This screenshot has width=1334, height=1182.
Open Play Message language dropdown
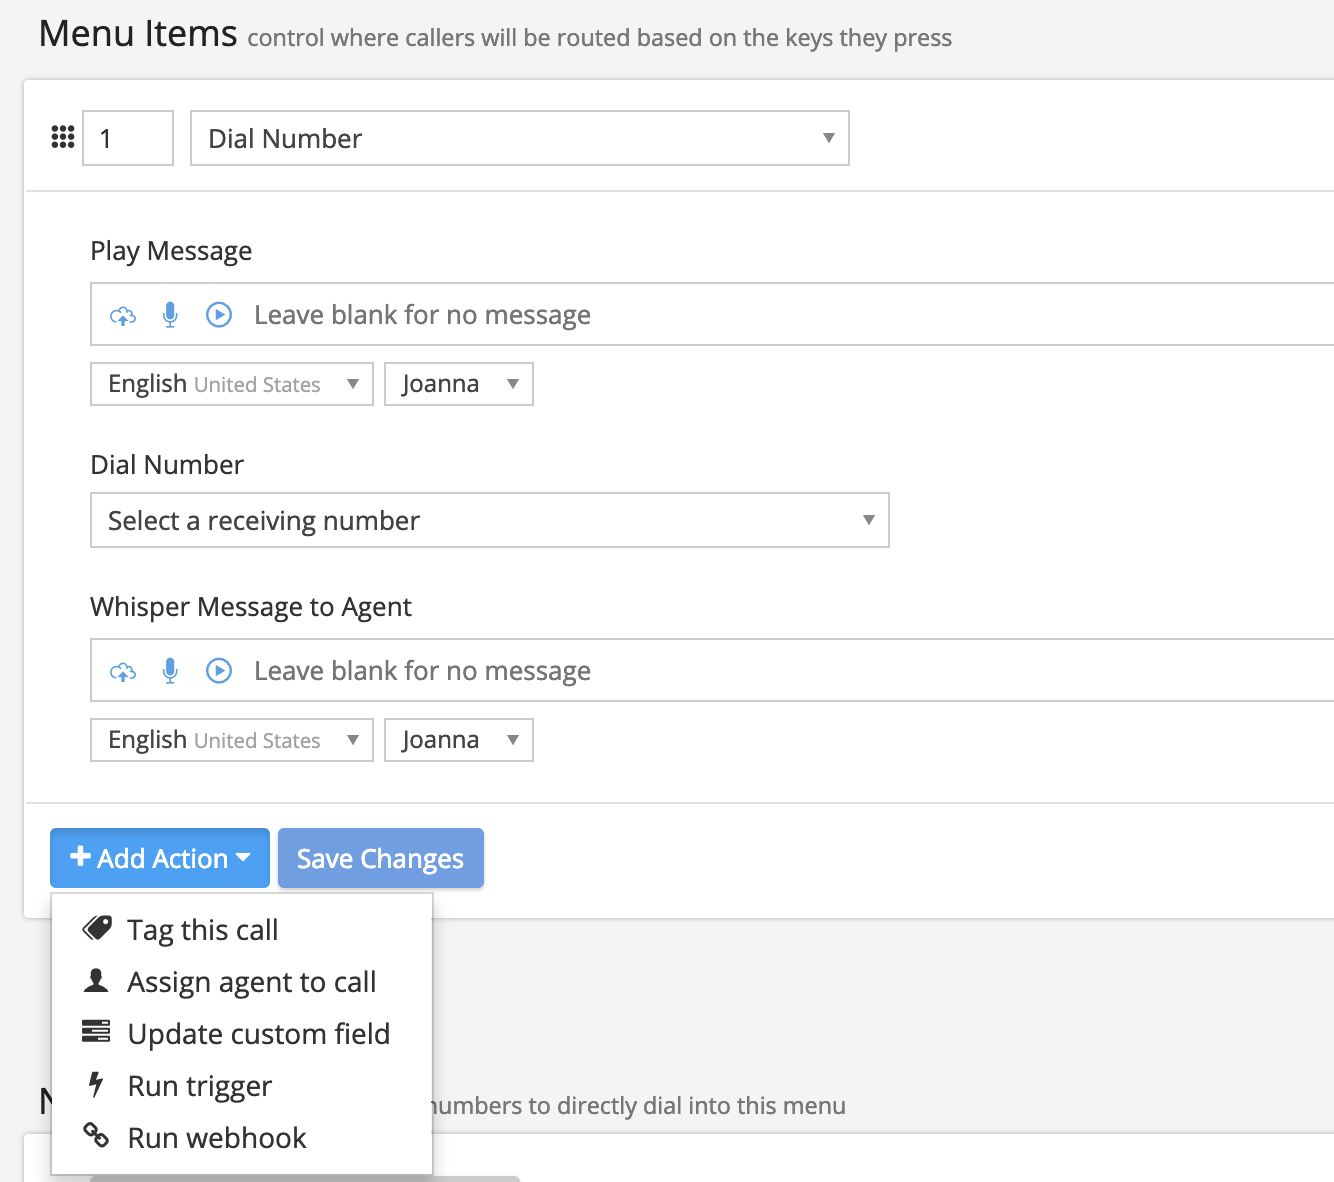pyautogui.click(x=231, y=384)
